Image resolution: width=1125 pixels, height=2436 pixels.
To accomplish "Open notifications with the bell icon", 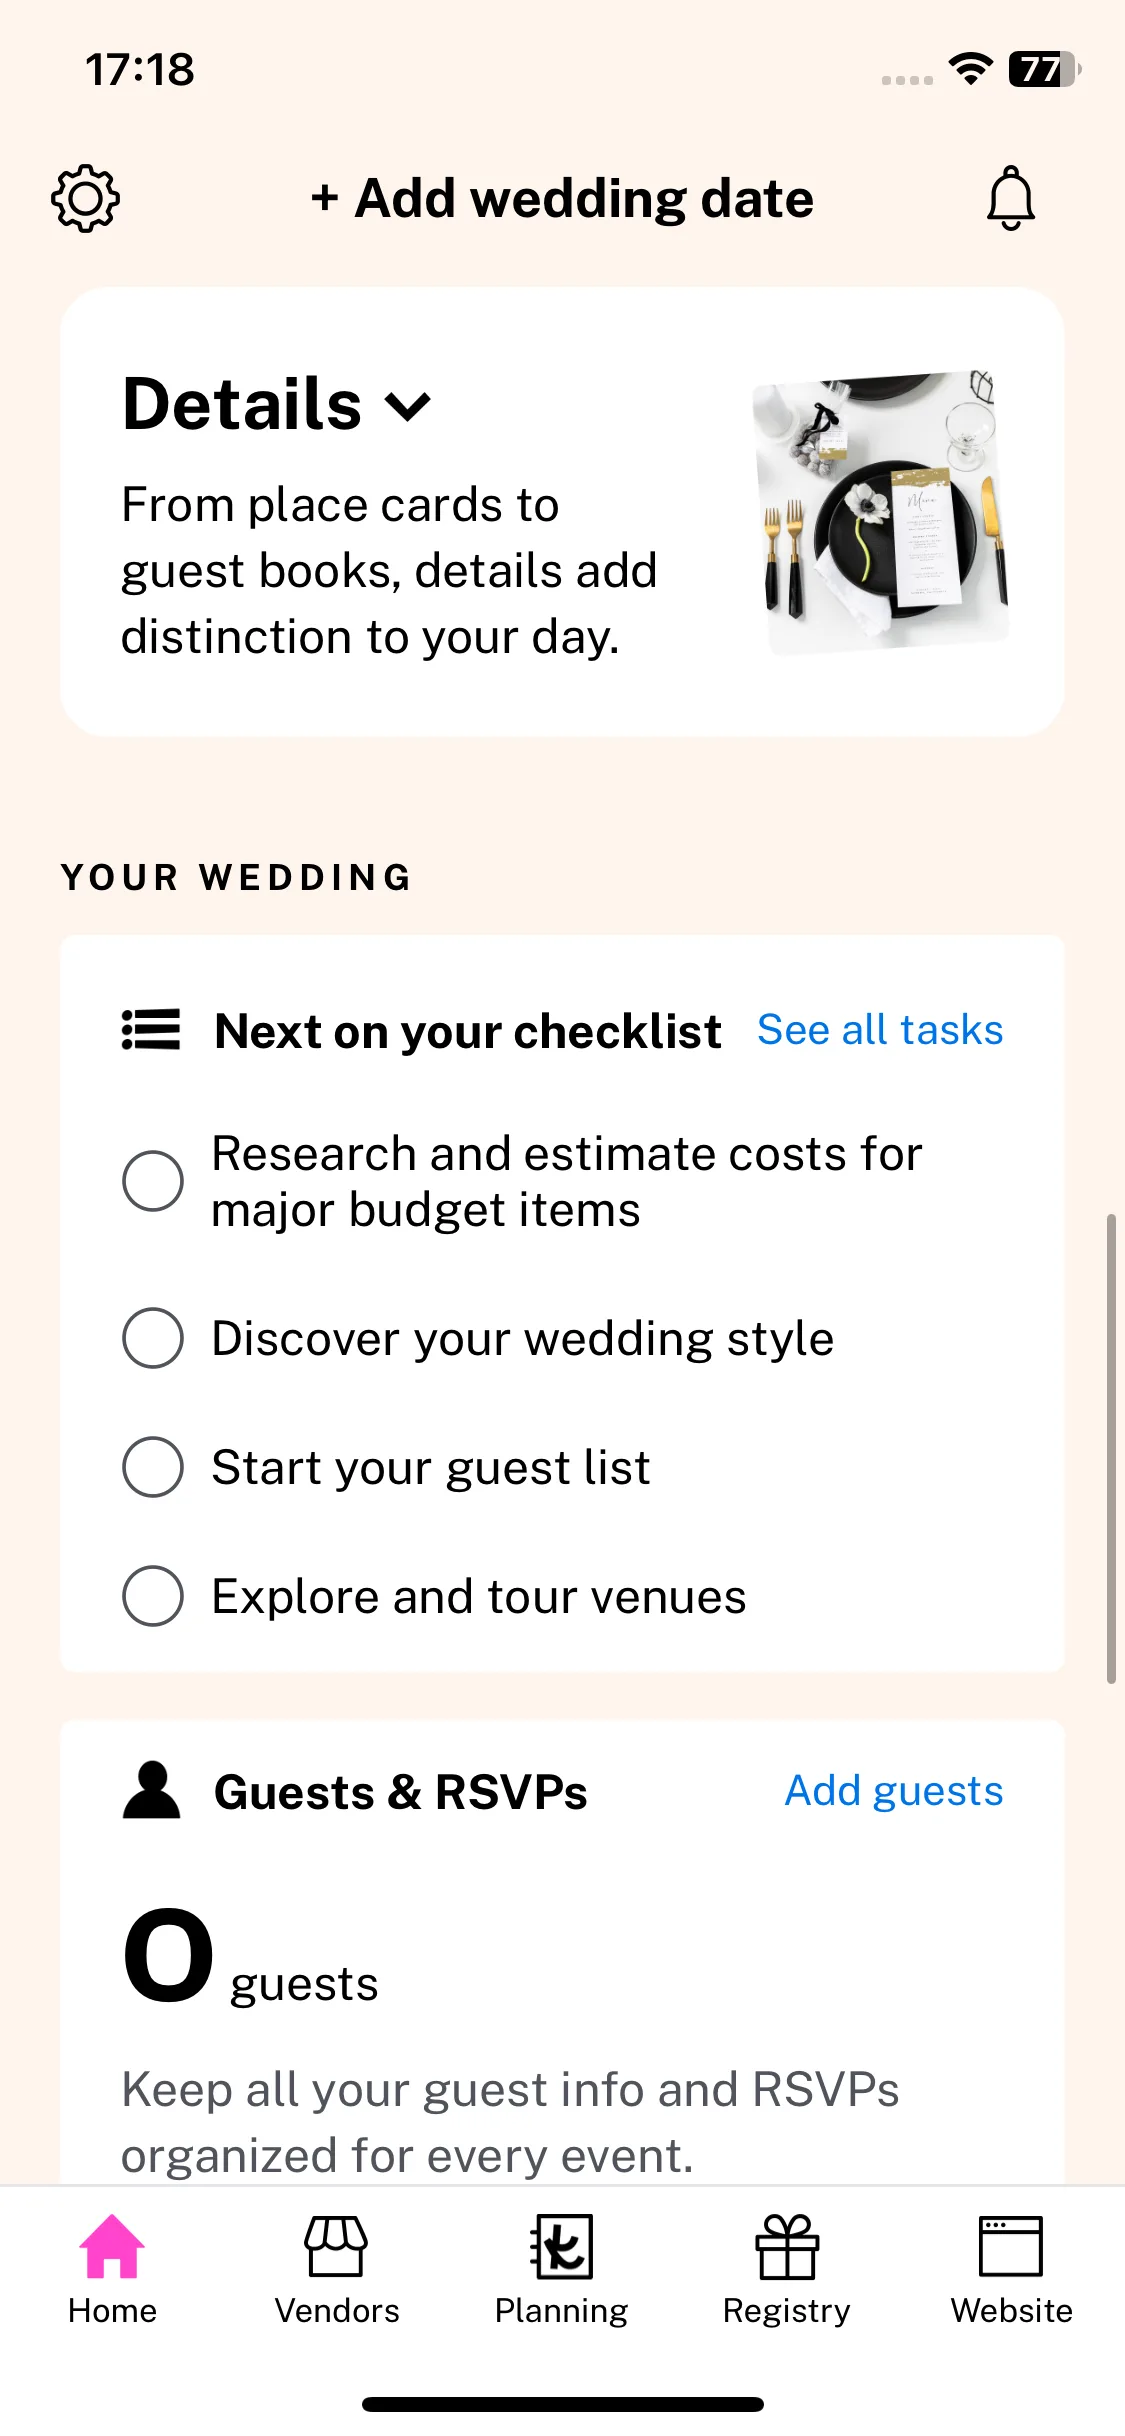I will (x=1011, y=198).
